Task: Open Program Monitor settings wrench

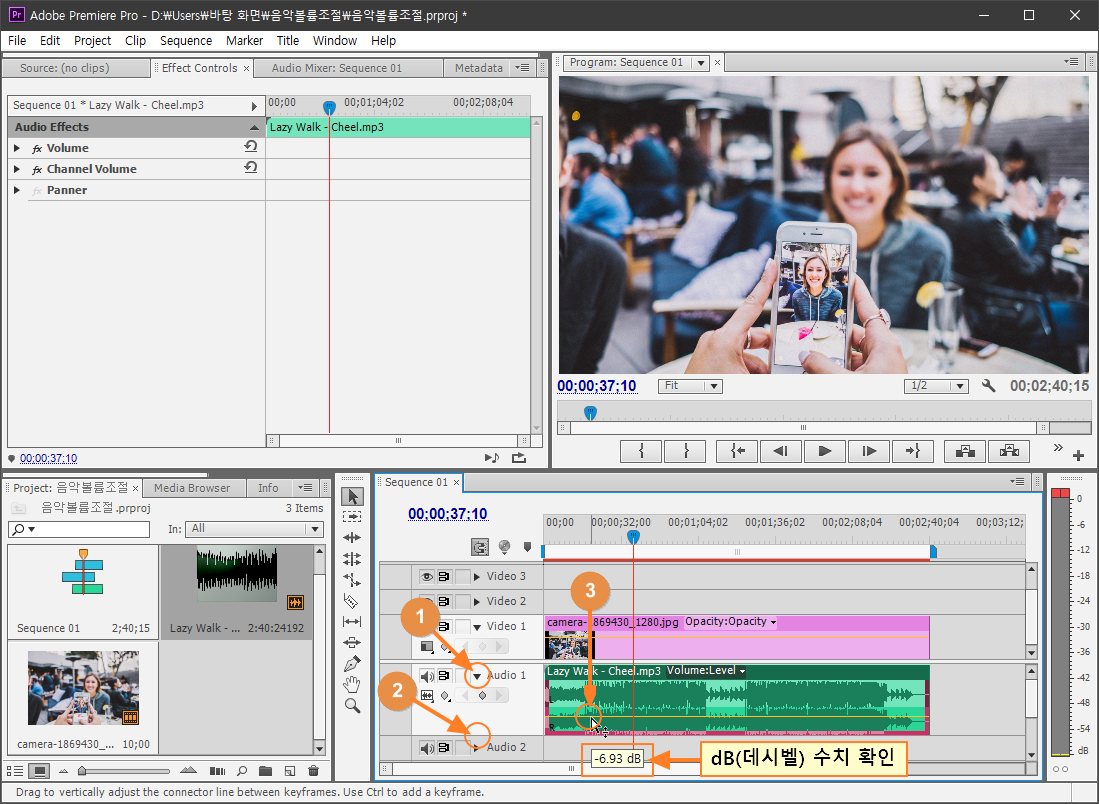Action: tap(989, 386)
